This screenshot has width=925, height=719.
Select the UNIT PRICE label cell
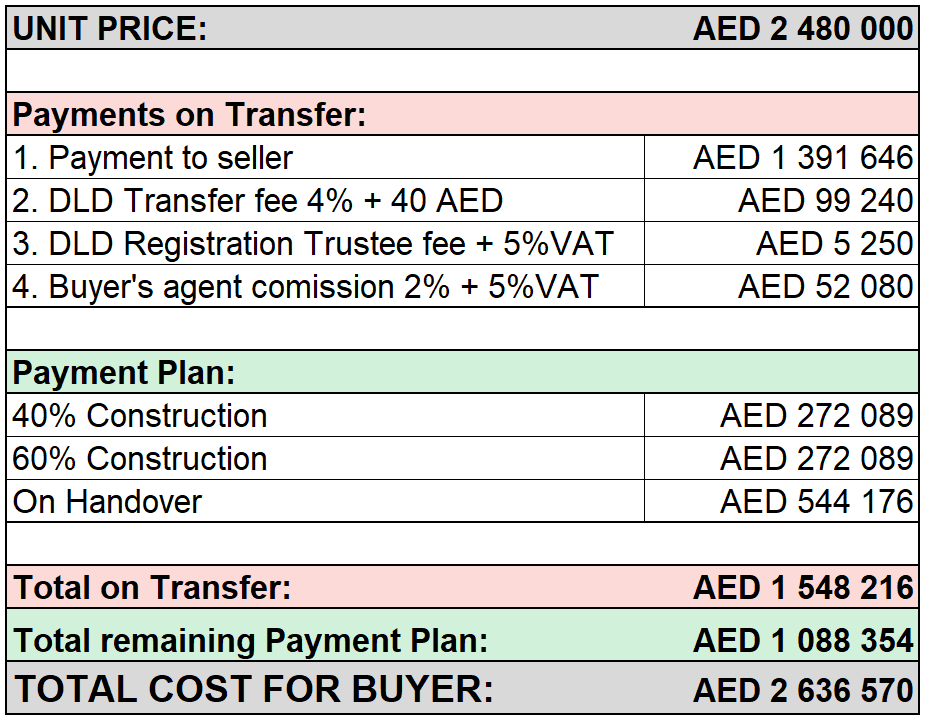click(x=110, y=28)
